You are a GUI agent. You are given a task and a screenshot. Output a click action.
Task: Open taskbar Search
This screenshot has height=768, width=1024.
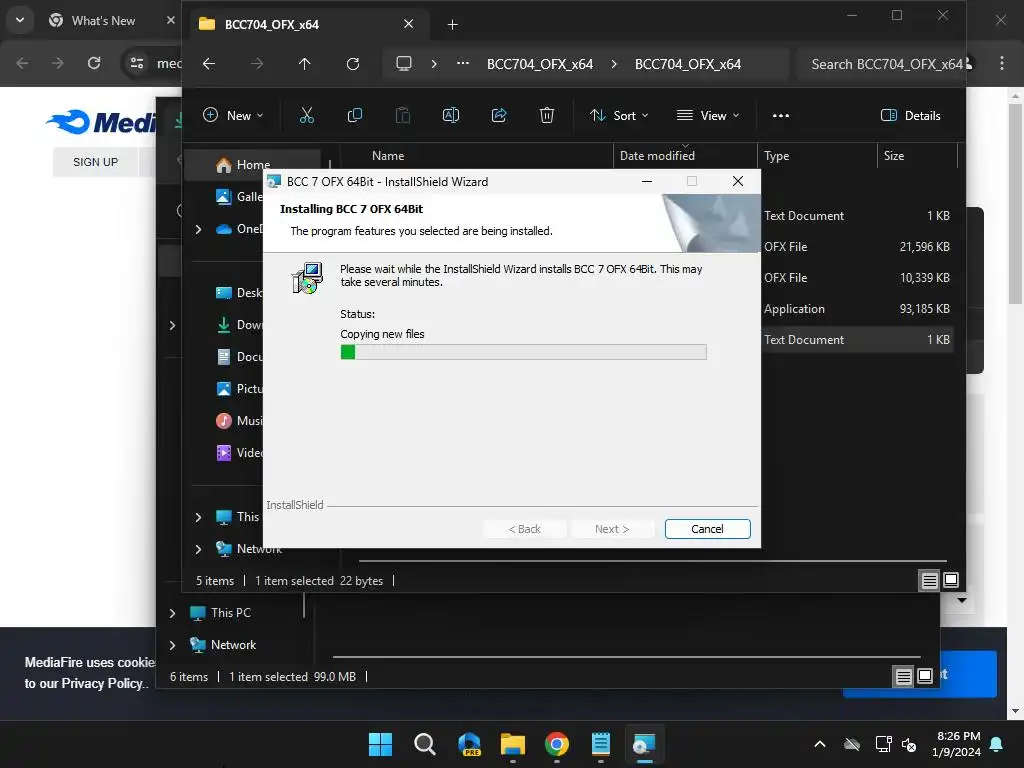tap(424, 744)
